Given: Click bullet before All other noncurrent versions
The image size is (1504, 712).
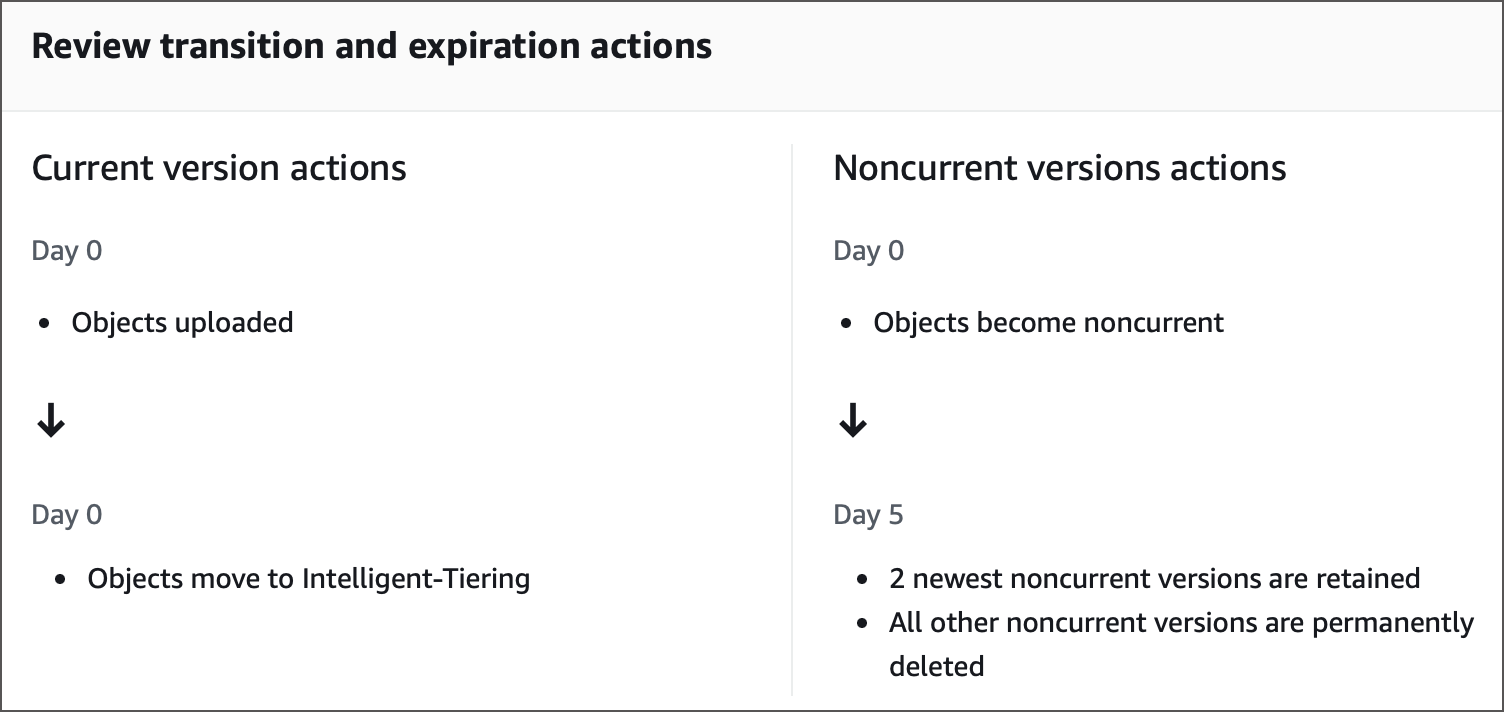Looking at the screenshot, I should point(863,624).
